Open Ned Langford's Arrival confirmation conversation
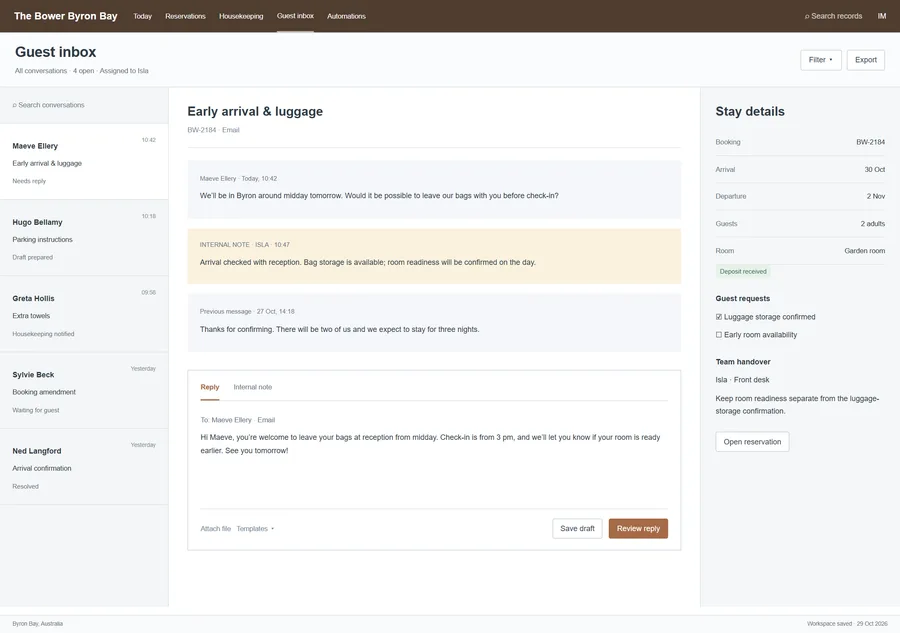 (84, 467)
